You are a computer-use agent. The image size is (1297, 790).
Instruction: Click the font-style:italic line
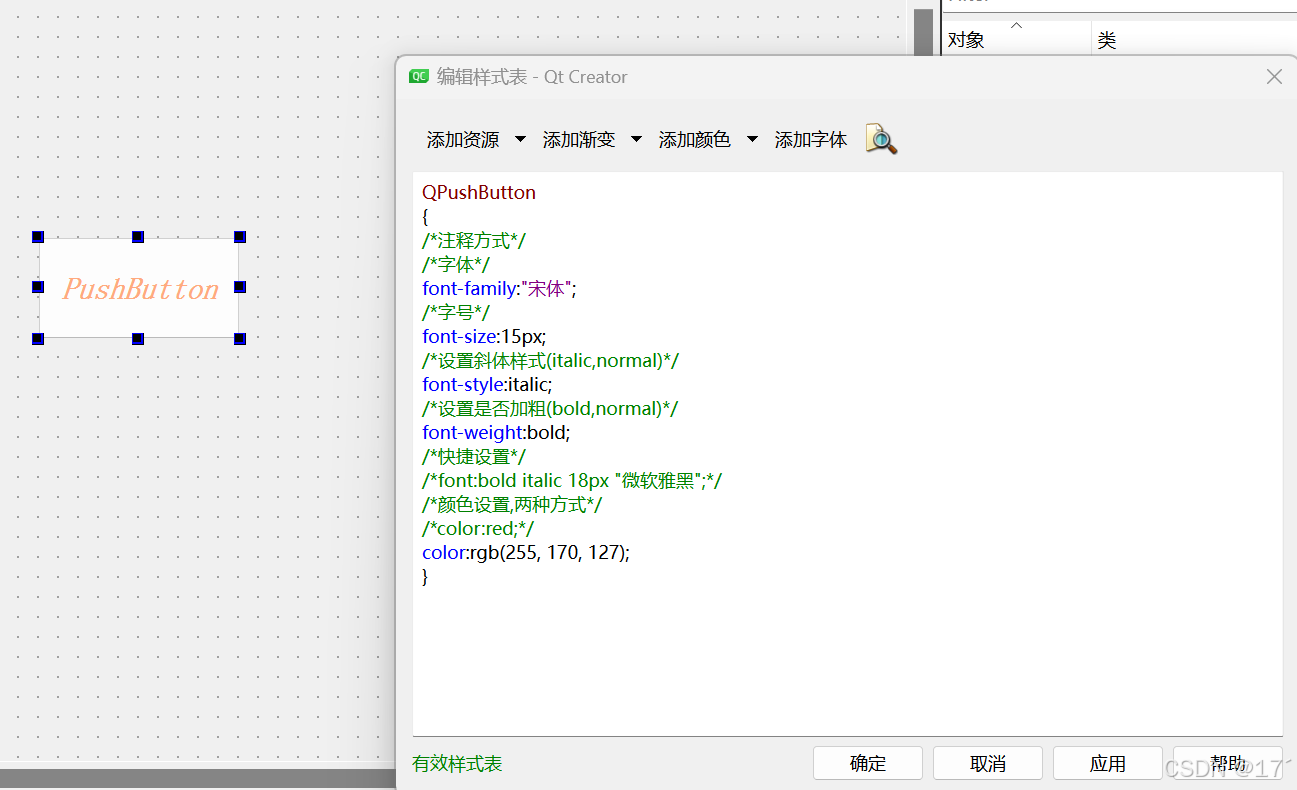click(487, 384)
